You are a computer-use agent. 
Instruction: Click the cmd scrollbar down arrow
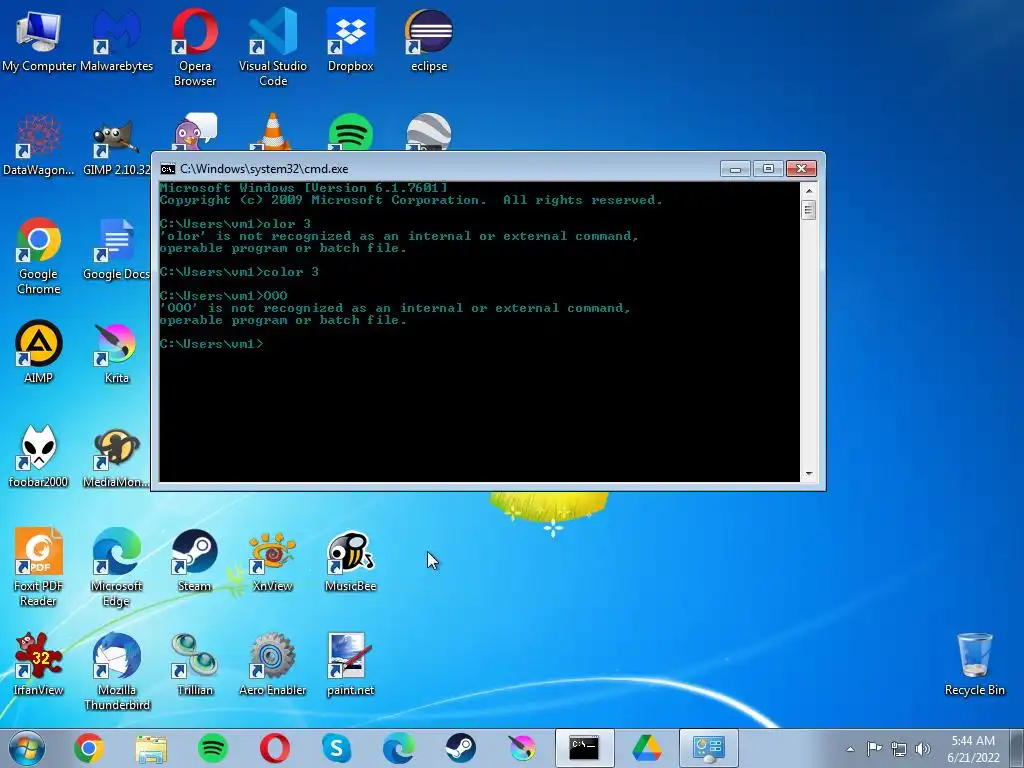[x=808, y=474]
